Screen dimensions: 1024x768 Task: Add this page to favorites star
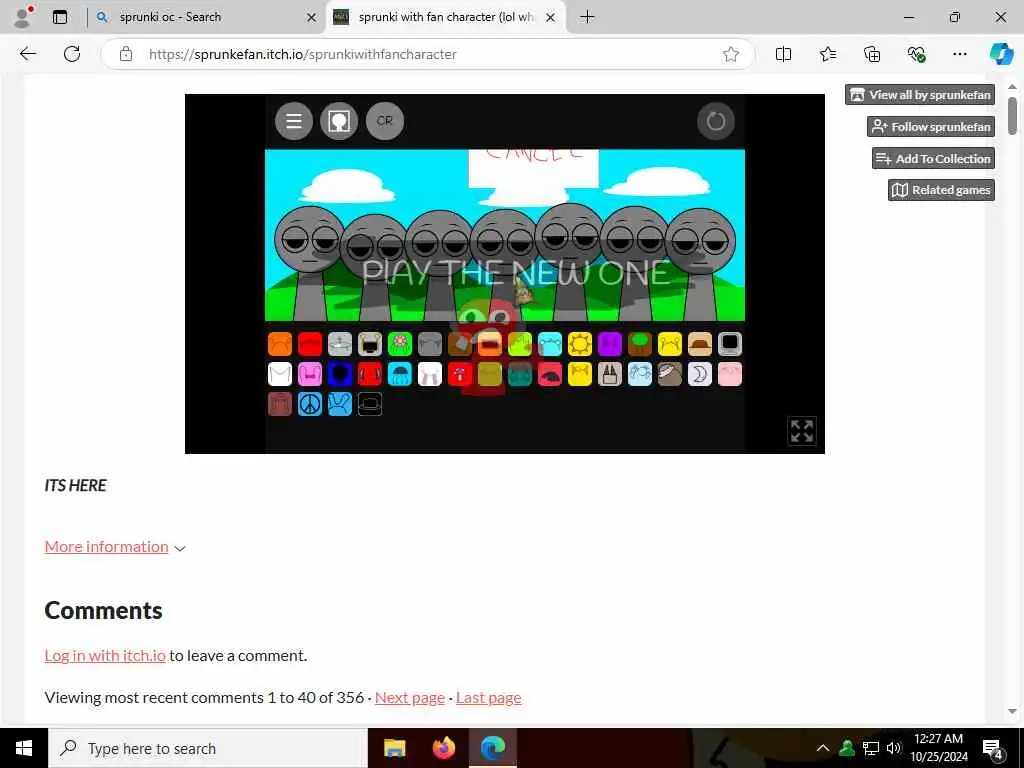[x=731, y=54]
